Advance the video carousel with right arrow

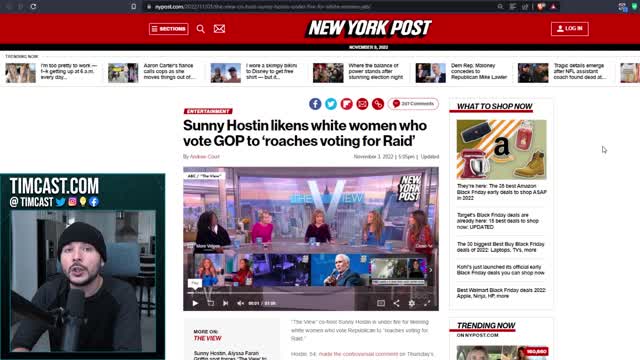pos(430,270)
